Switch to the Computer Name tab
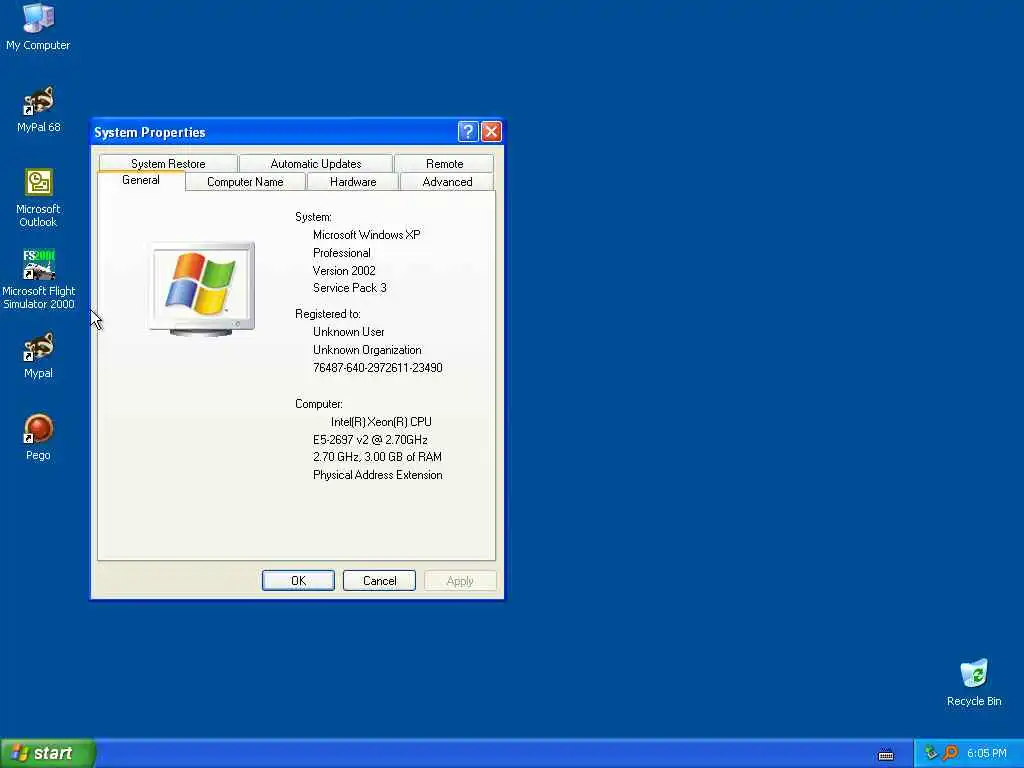The image size is (1024, 768). [x=245, y=182]
